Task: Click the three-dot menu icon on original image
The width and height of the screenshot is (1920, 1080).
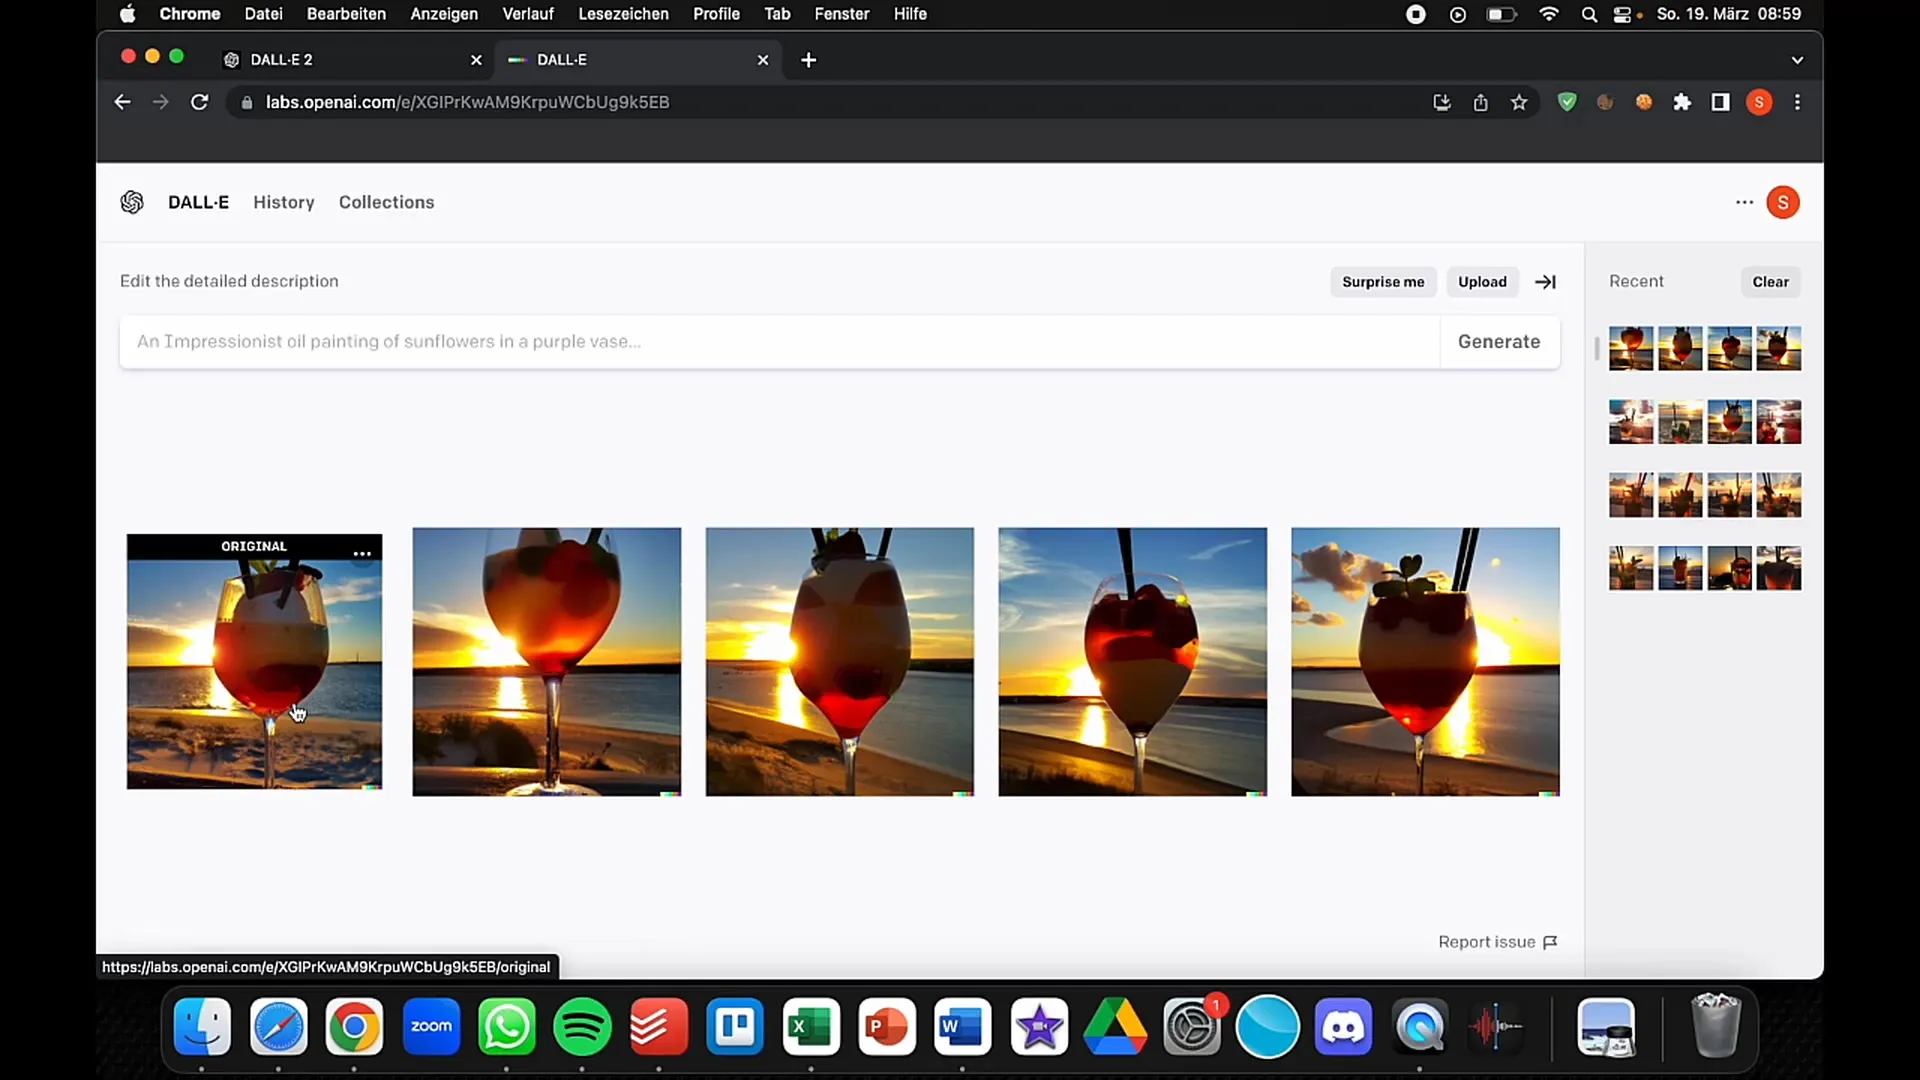Action: pos(363,551)
